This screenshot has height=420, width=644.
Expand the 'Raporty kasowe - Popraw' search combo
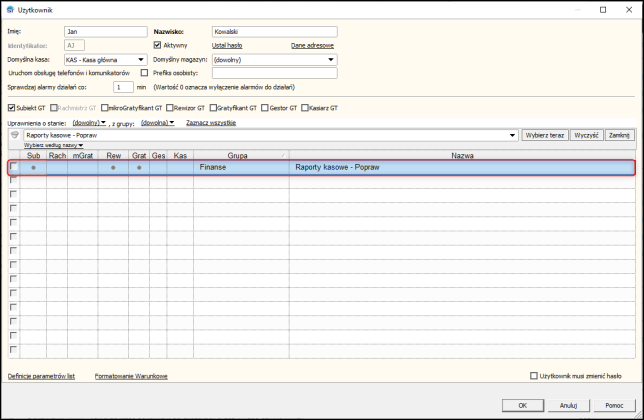tap(512, 135)
